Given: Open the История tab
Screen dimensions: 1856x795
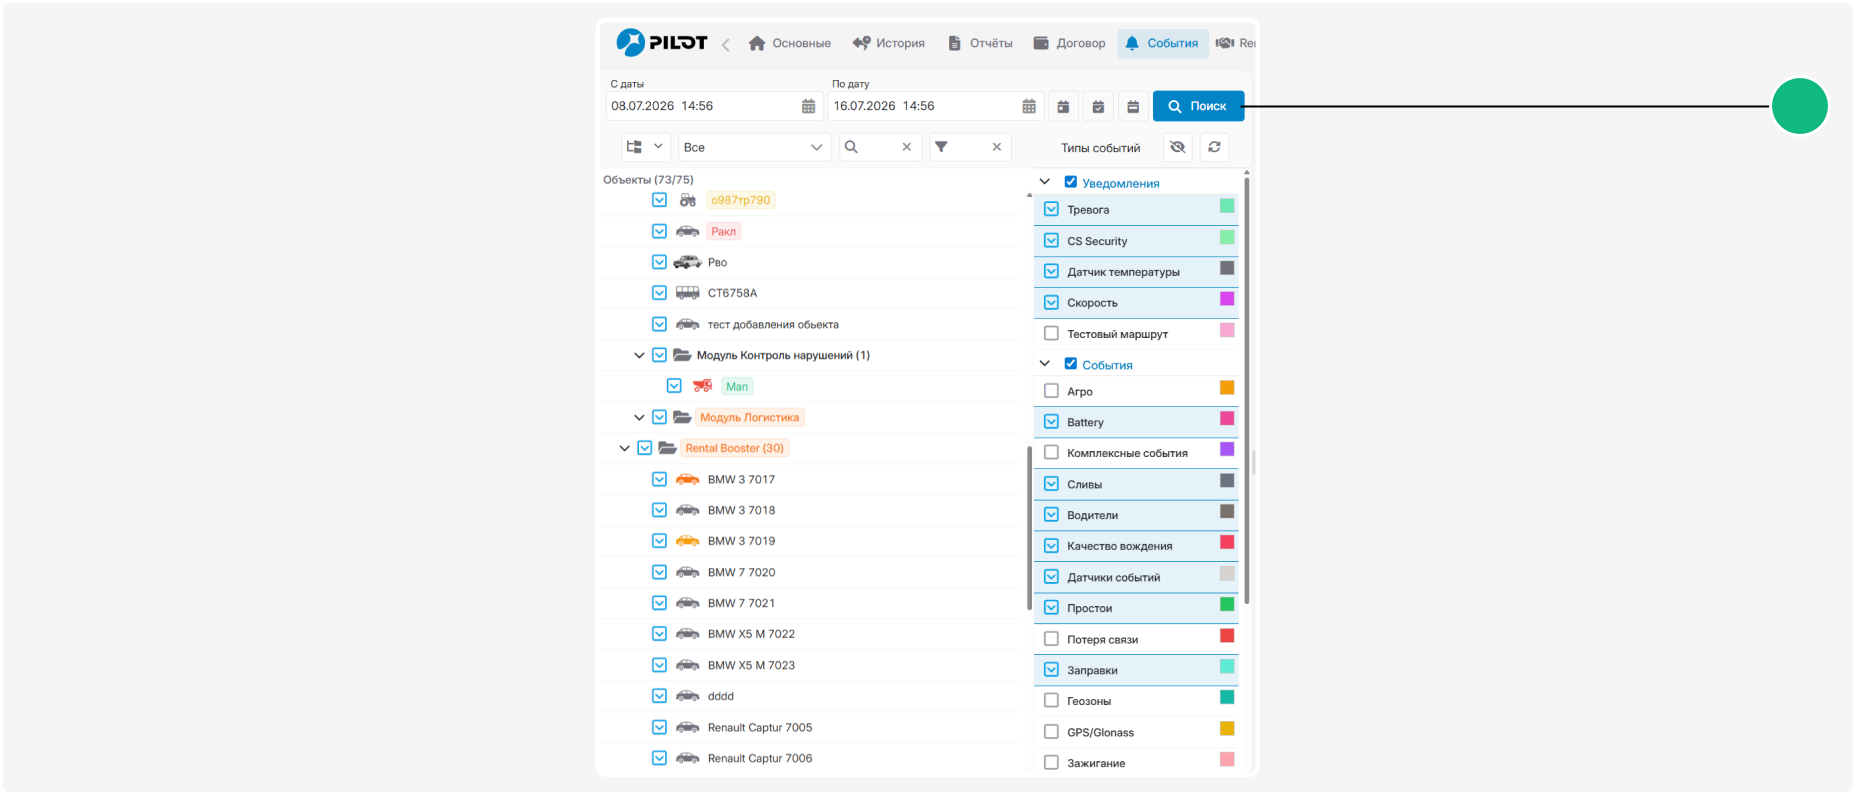Looking at the screenshot, I should click(x=889, y=43).
